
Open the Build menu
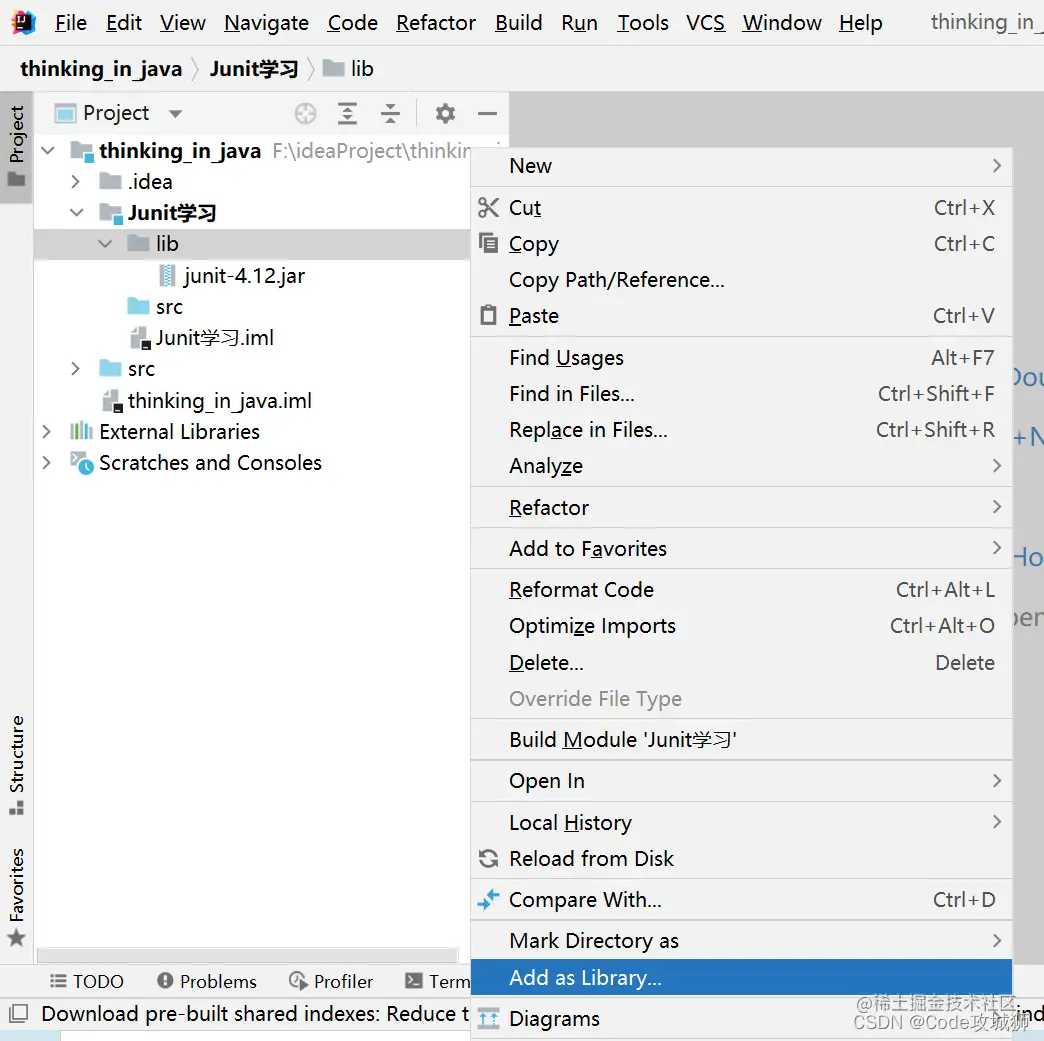tap(519, 23)
